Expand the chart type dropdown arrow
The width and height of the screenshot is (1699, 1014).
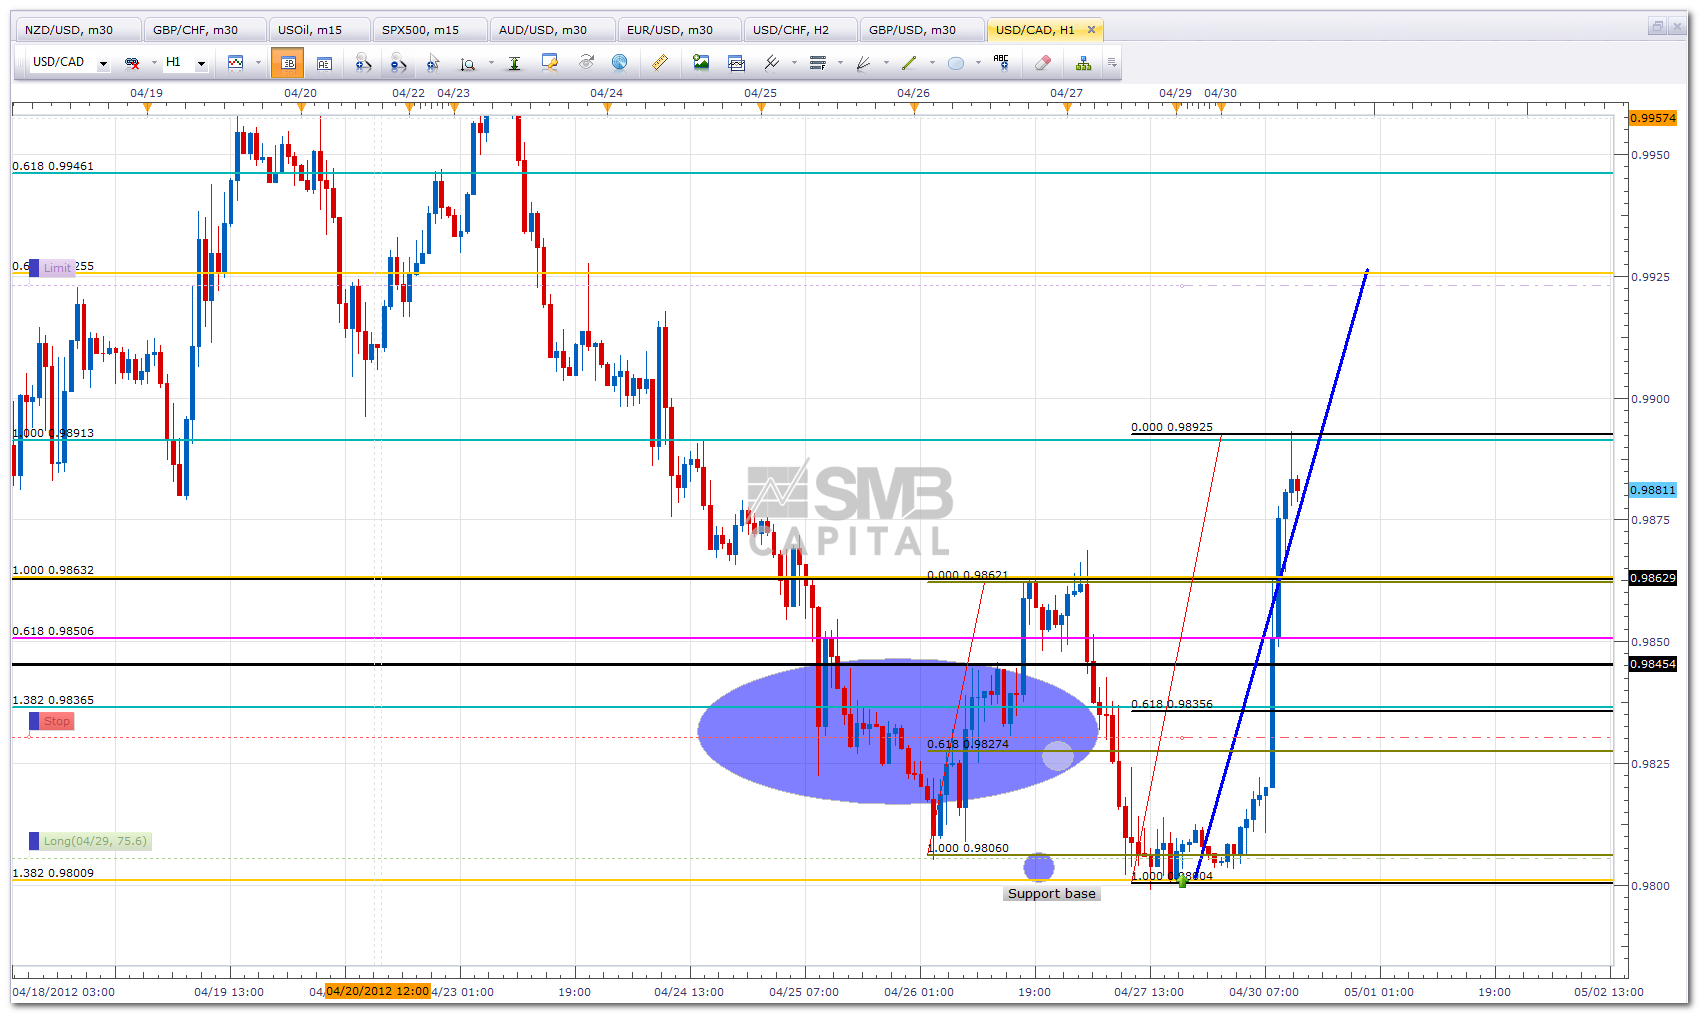(258, 63)
